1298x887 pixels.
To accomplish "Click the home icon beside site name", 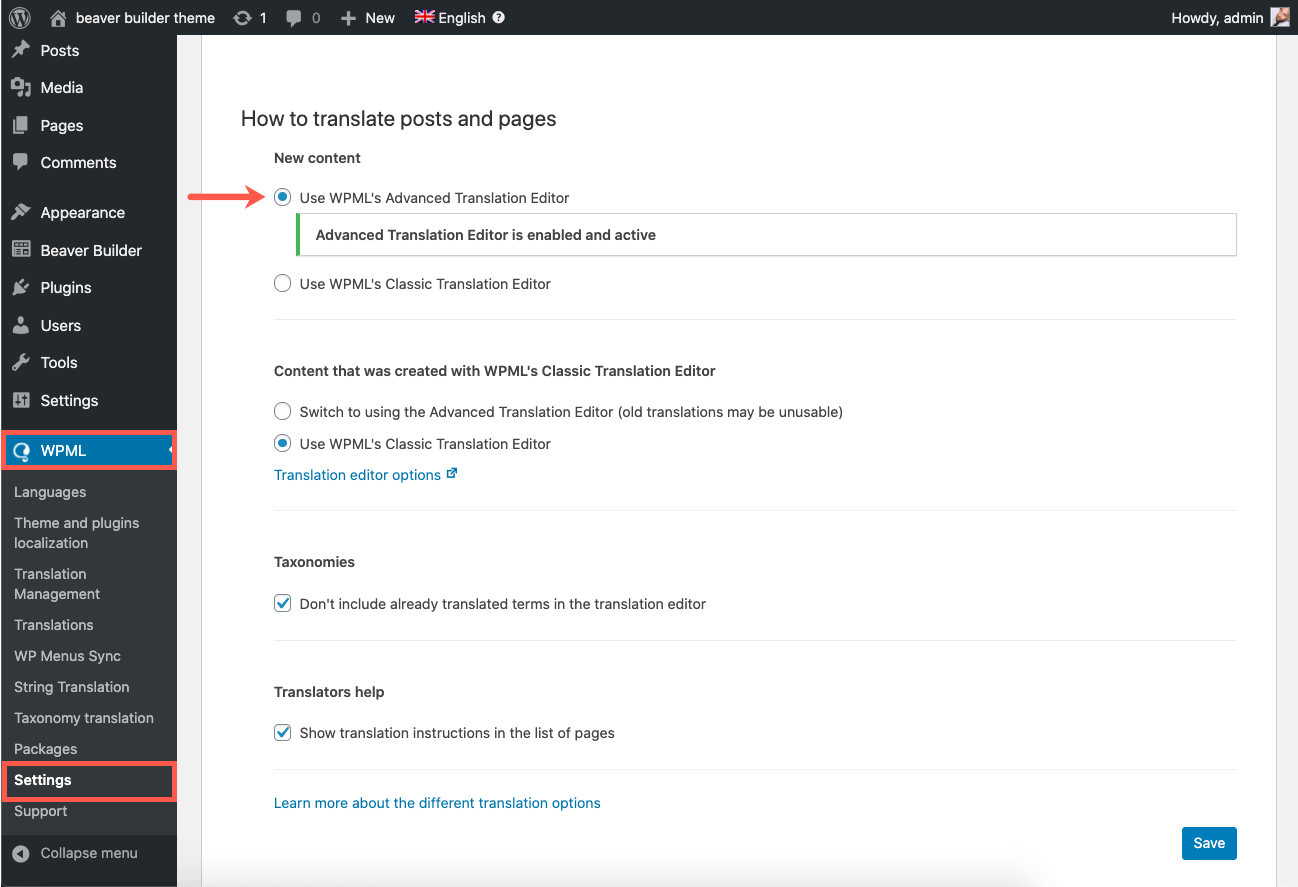I will [58, 17].
